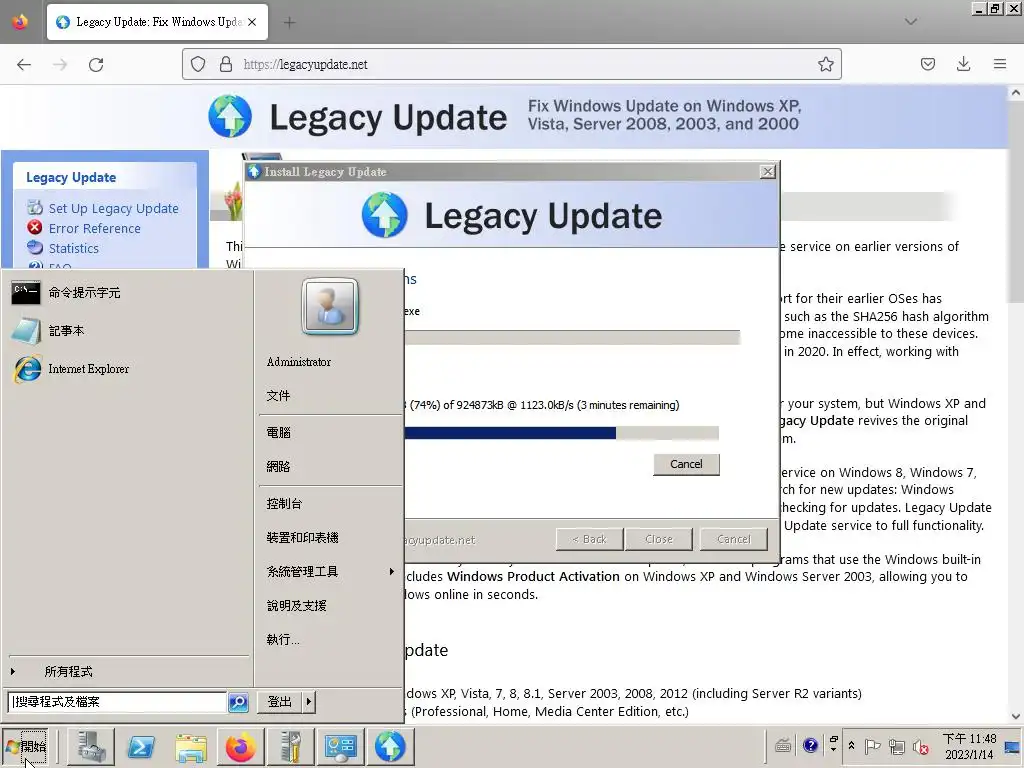Click the site padlock icon

(x=226, y=64)
